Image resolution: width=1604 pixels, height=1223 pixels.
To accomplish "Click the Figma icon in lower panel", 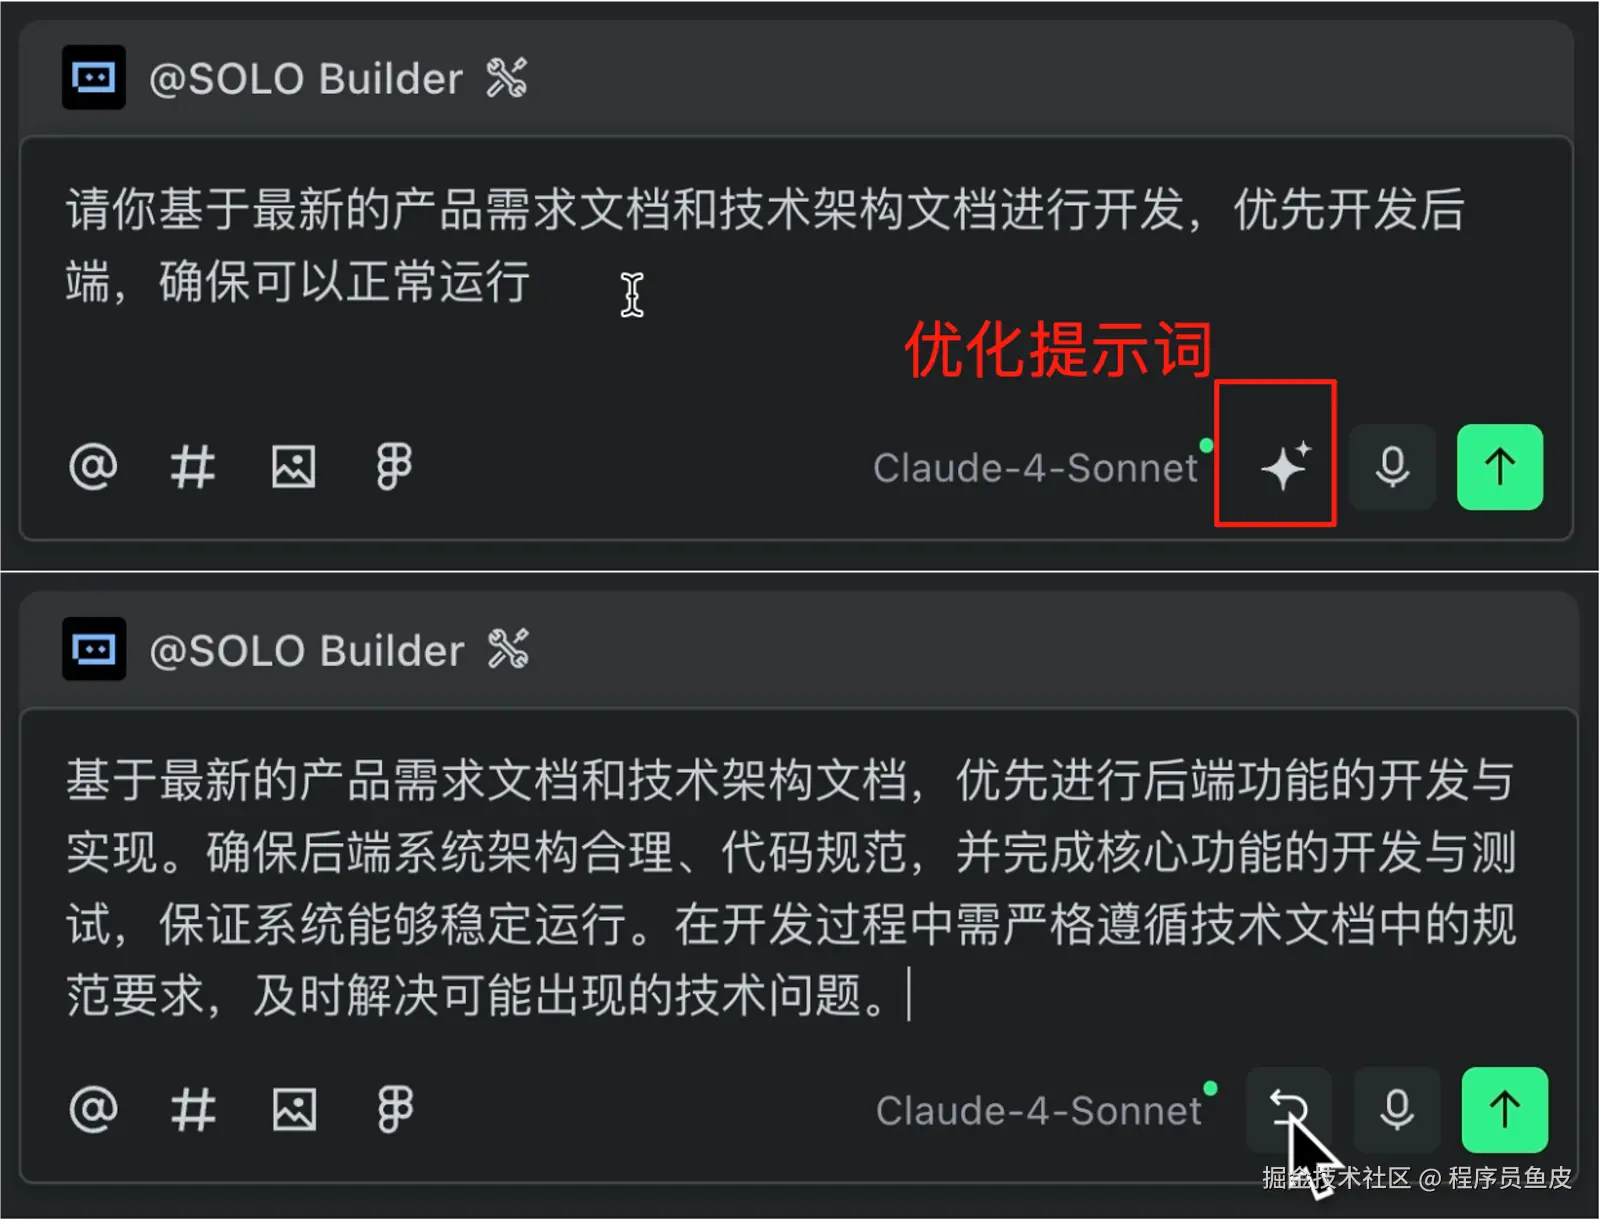I will 395,1110.
